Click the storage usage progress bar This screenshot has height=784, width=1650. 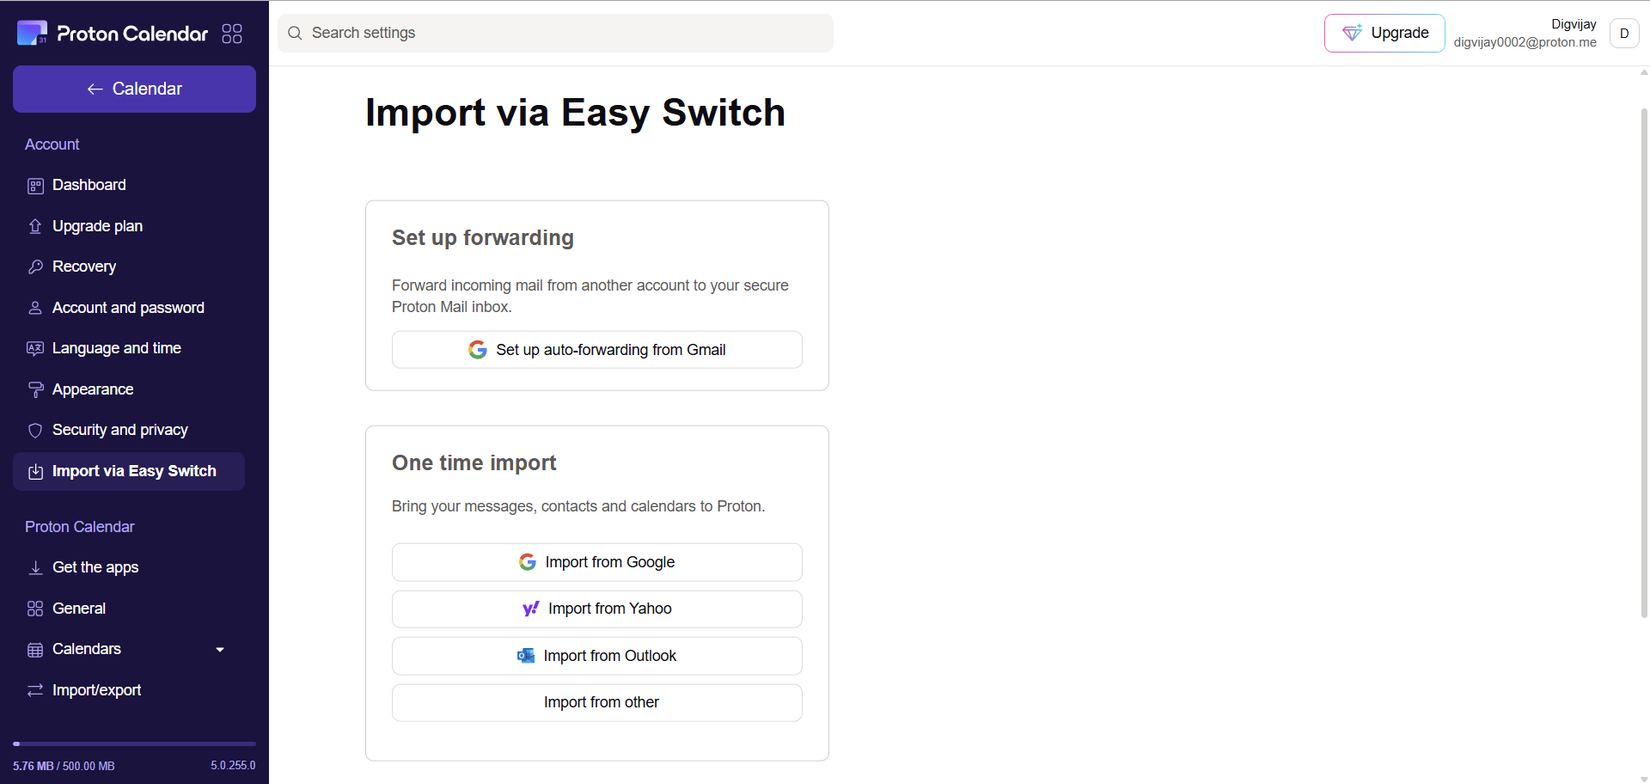(x=134, y=743)
